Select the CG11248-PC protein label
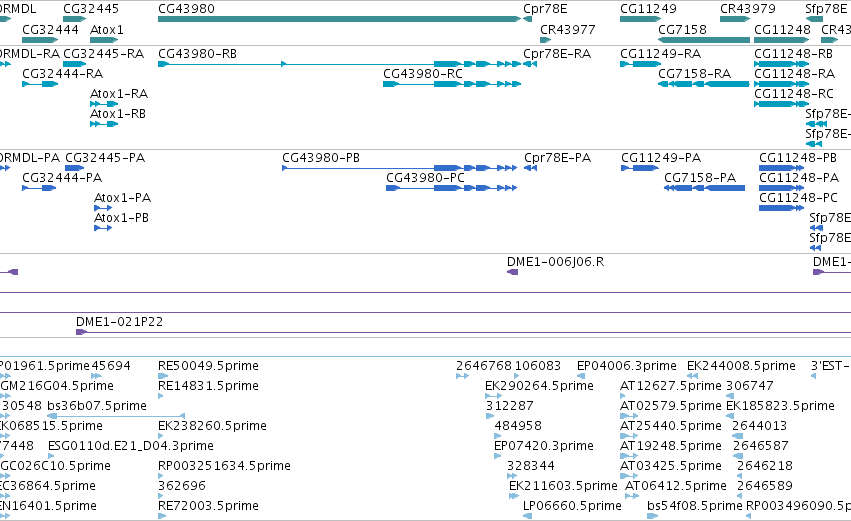The height and width of the screenshot is (521, 851). tap(798, 198)
